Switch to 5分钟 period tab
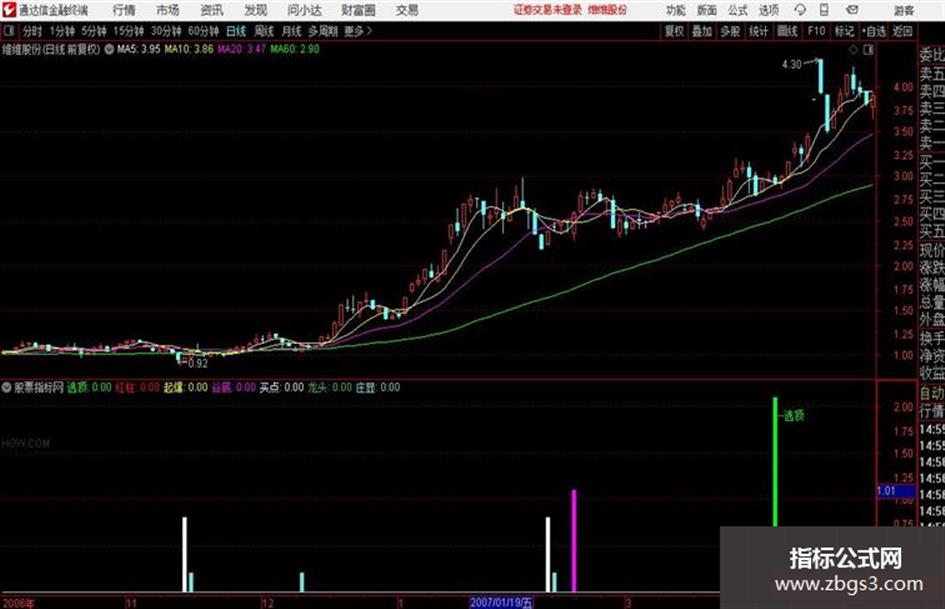 [x=94, y=31]
